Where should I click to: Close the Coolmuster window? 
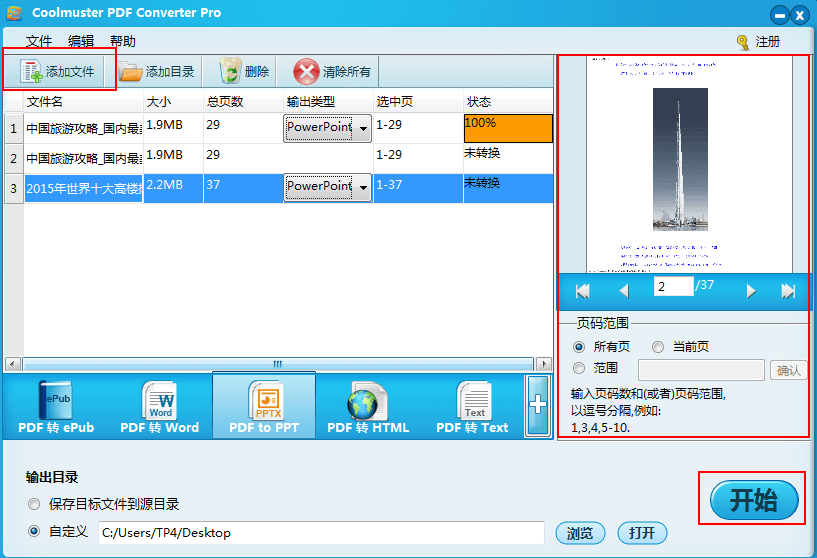tap(799, 16)
